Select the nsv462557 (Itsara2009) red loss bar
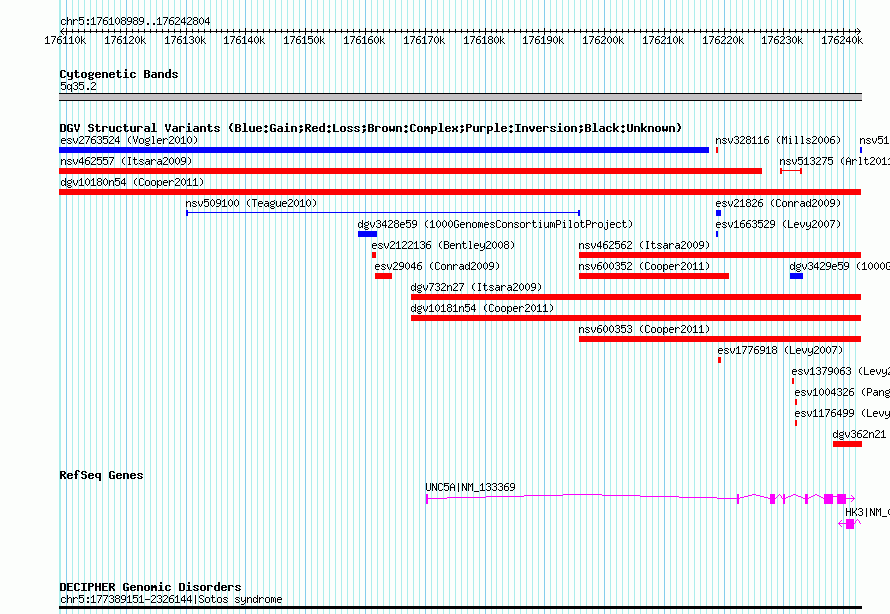Viewport: 890px width, 614px height. 410,171
